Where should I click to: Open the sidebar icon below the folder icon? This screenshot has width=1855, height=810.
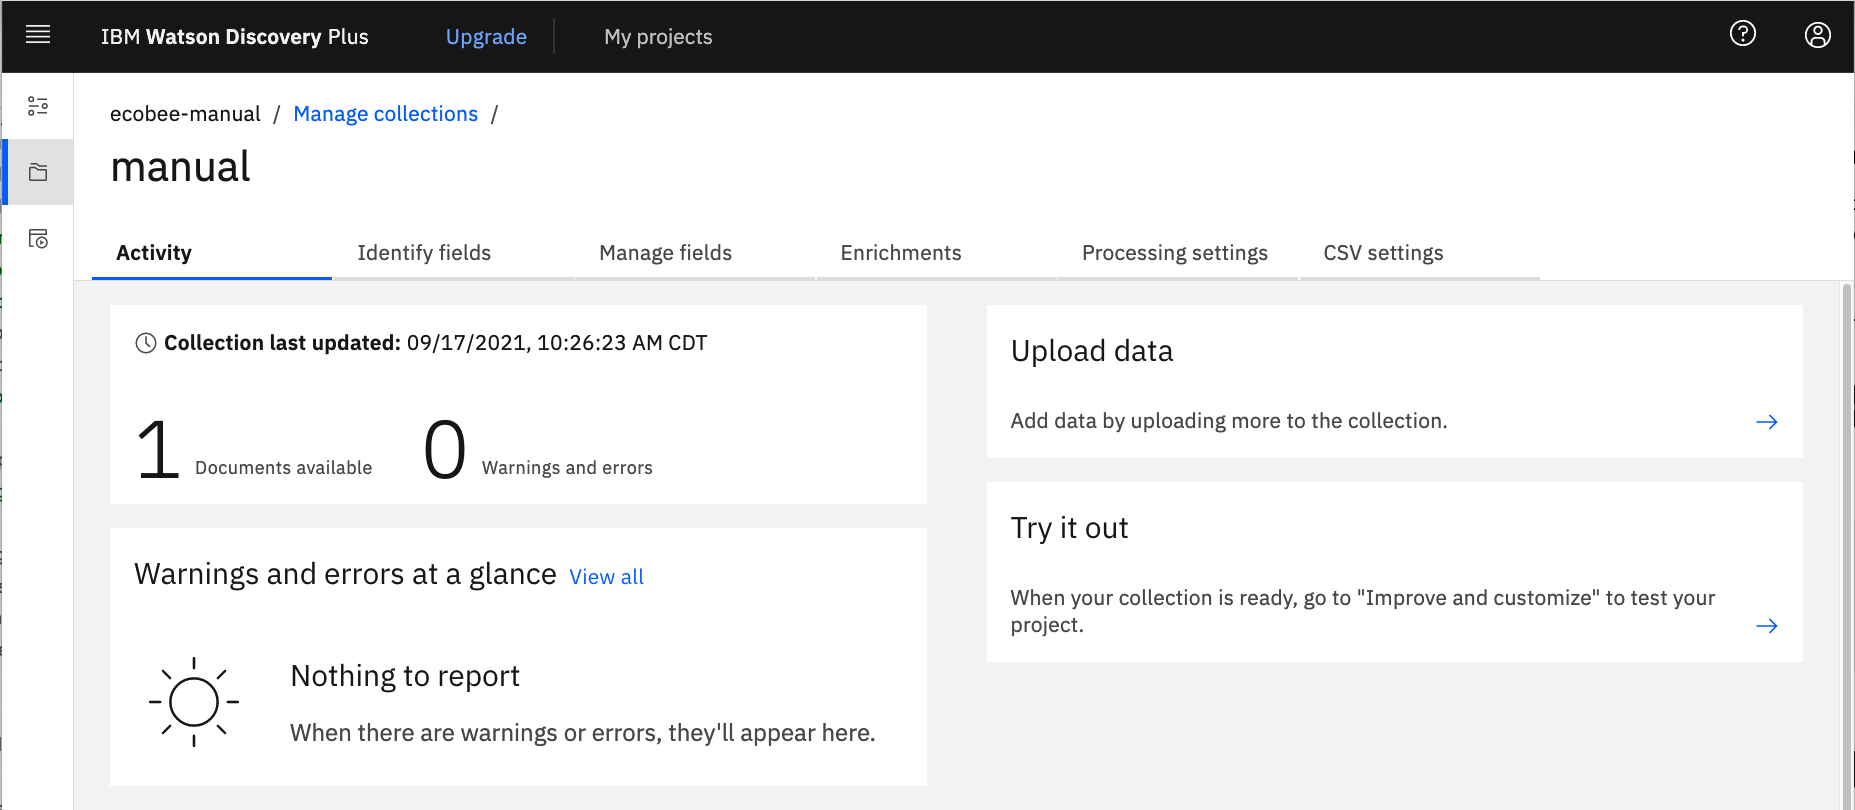38,239
